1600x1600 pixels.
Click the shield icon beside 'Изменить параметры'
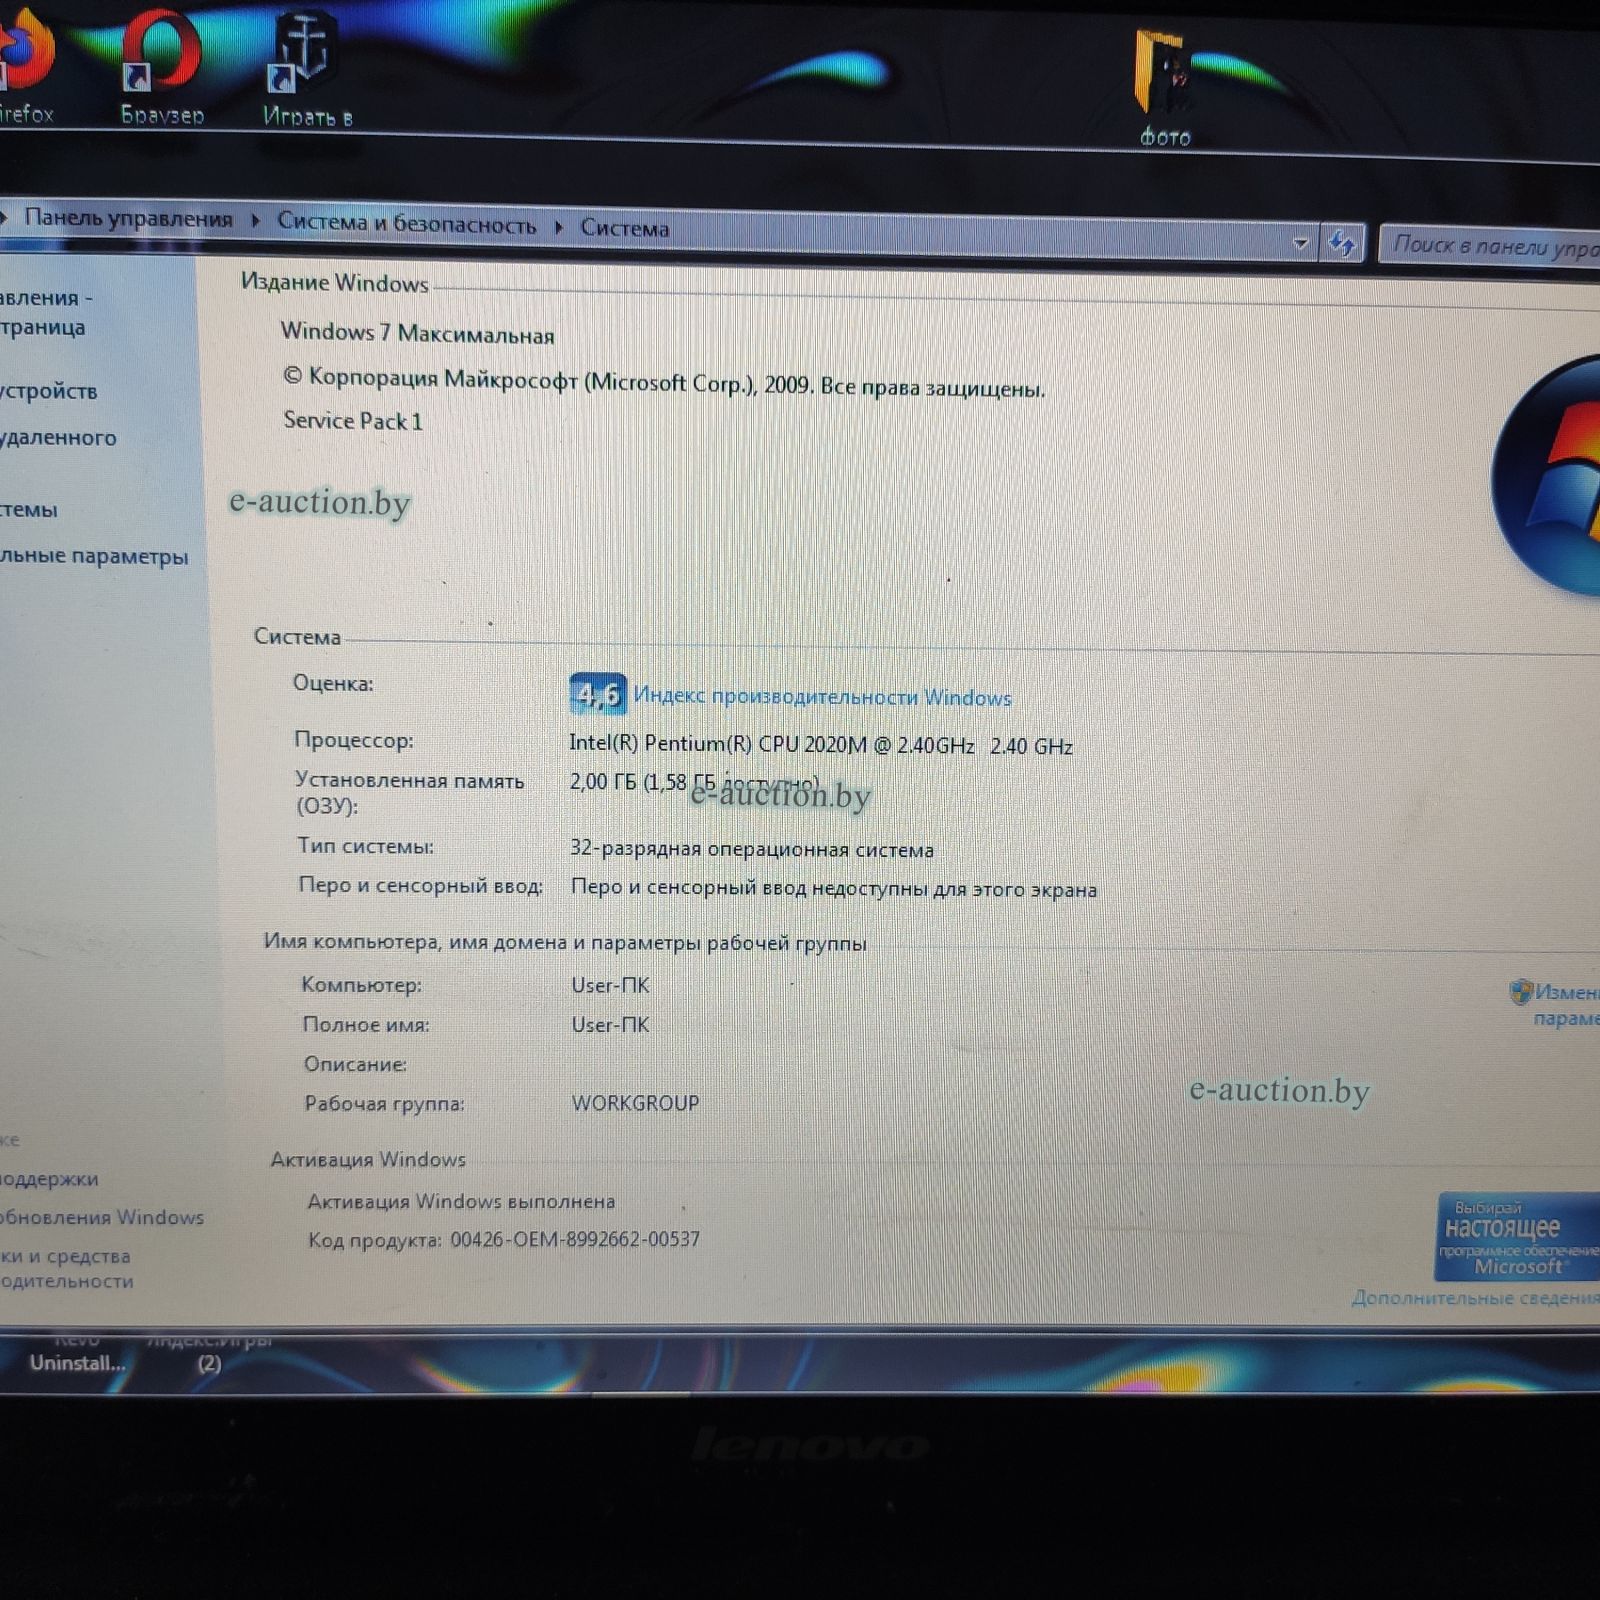click(x=1520, y=992)
